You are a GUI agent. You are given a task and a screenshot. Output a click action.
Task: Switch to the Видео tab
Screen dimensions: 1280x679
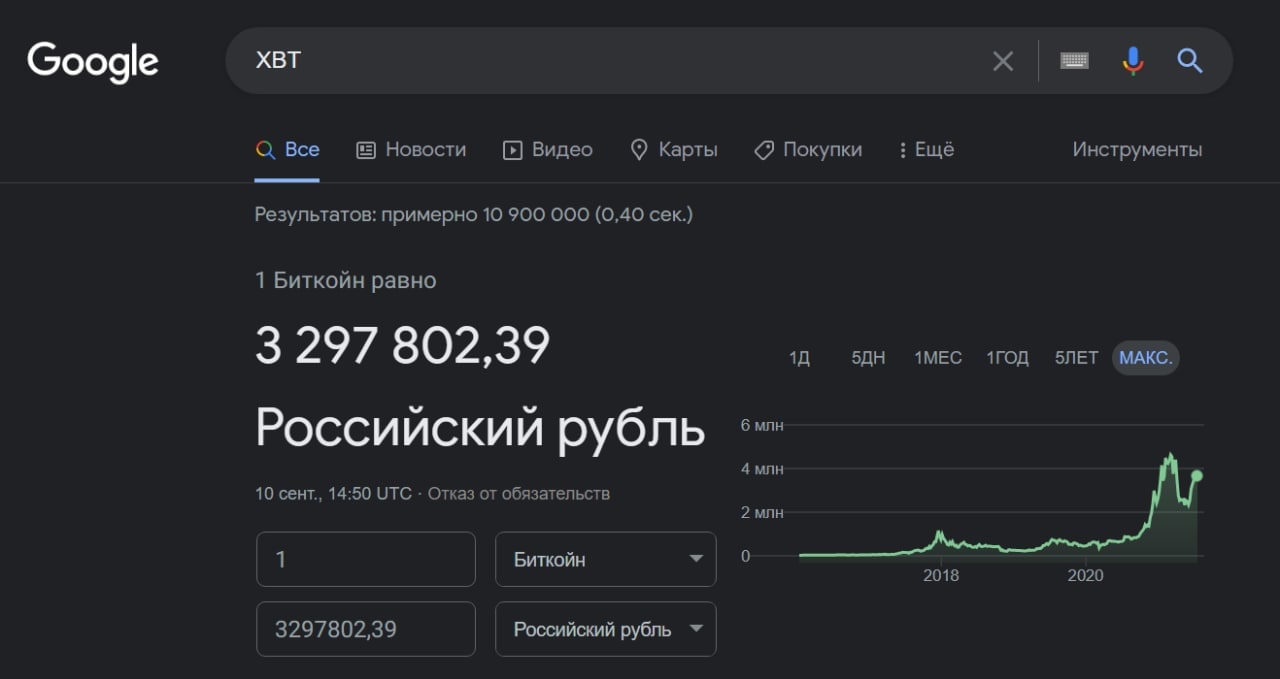point(547,150)
